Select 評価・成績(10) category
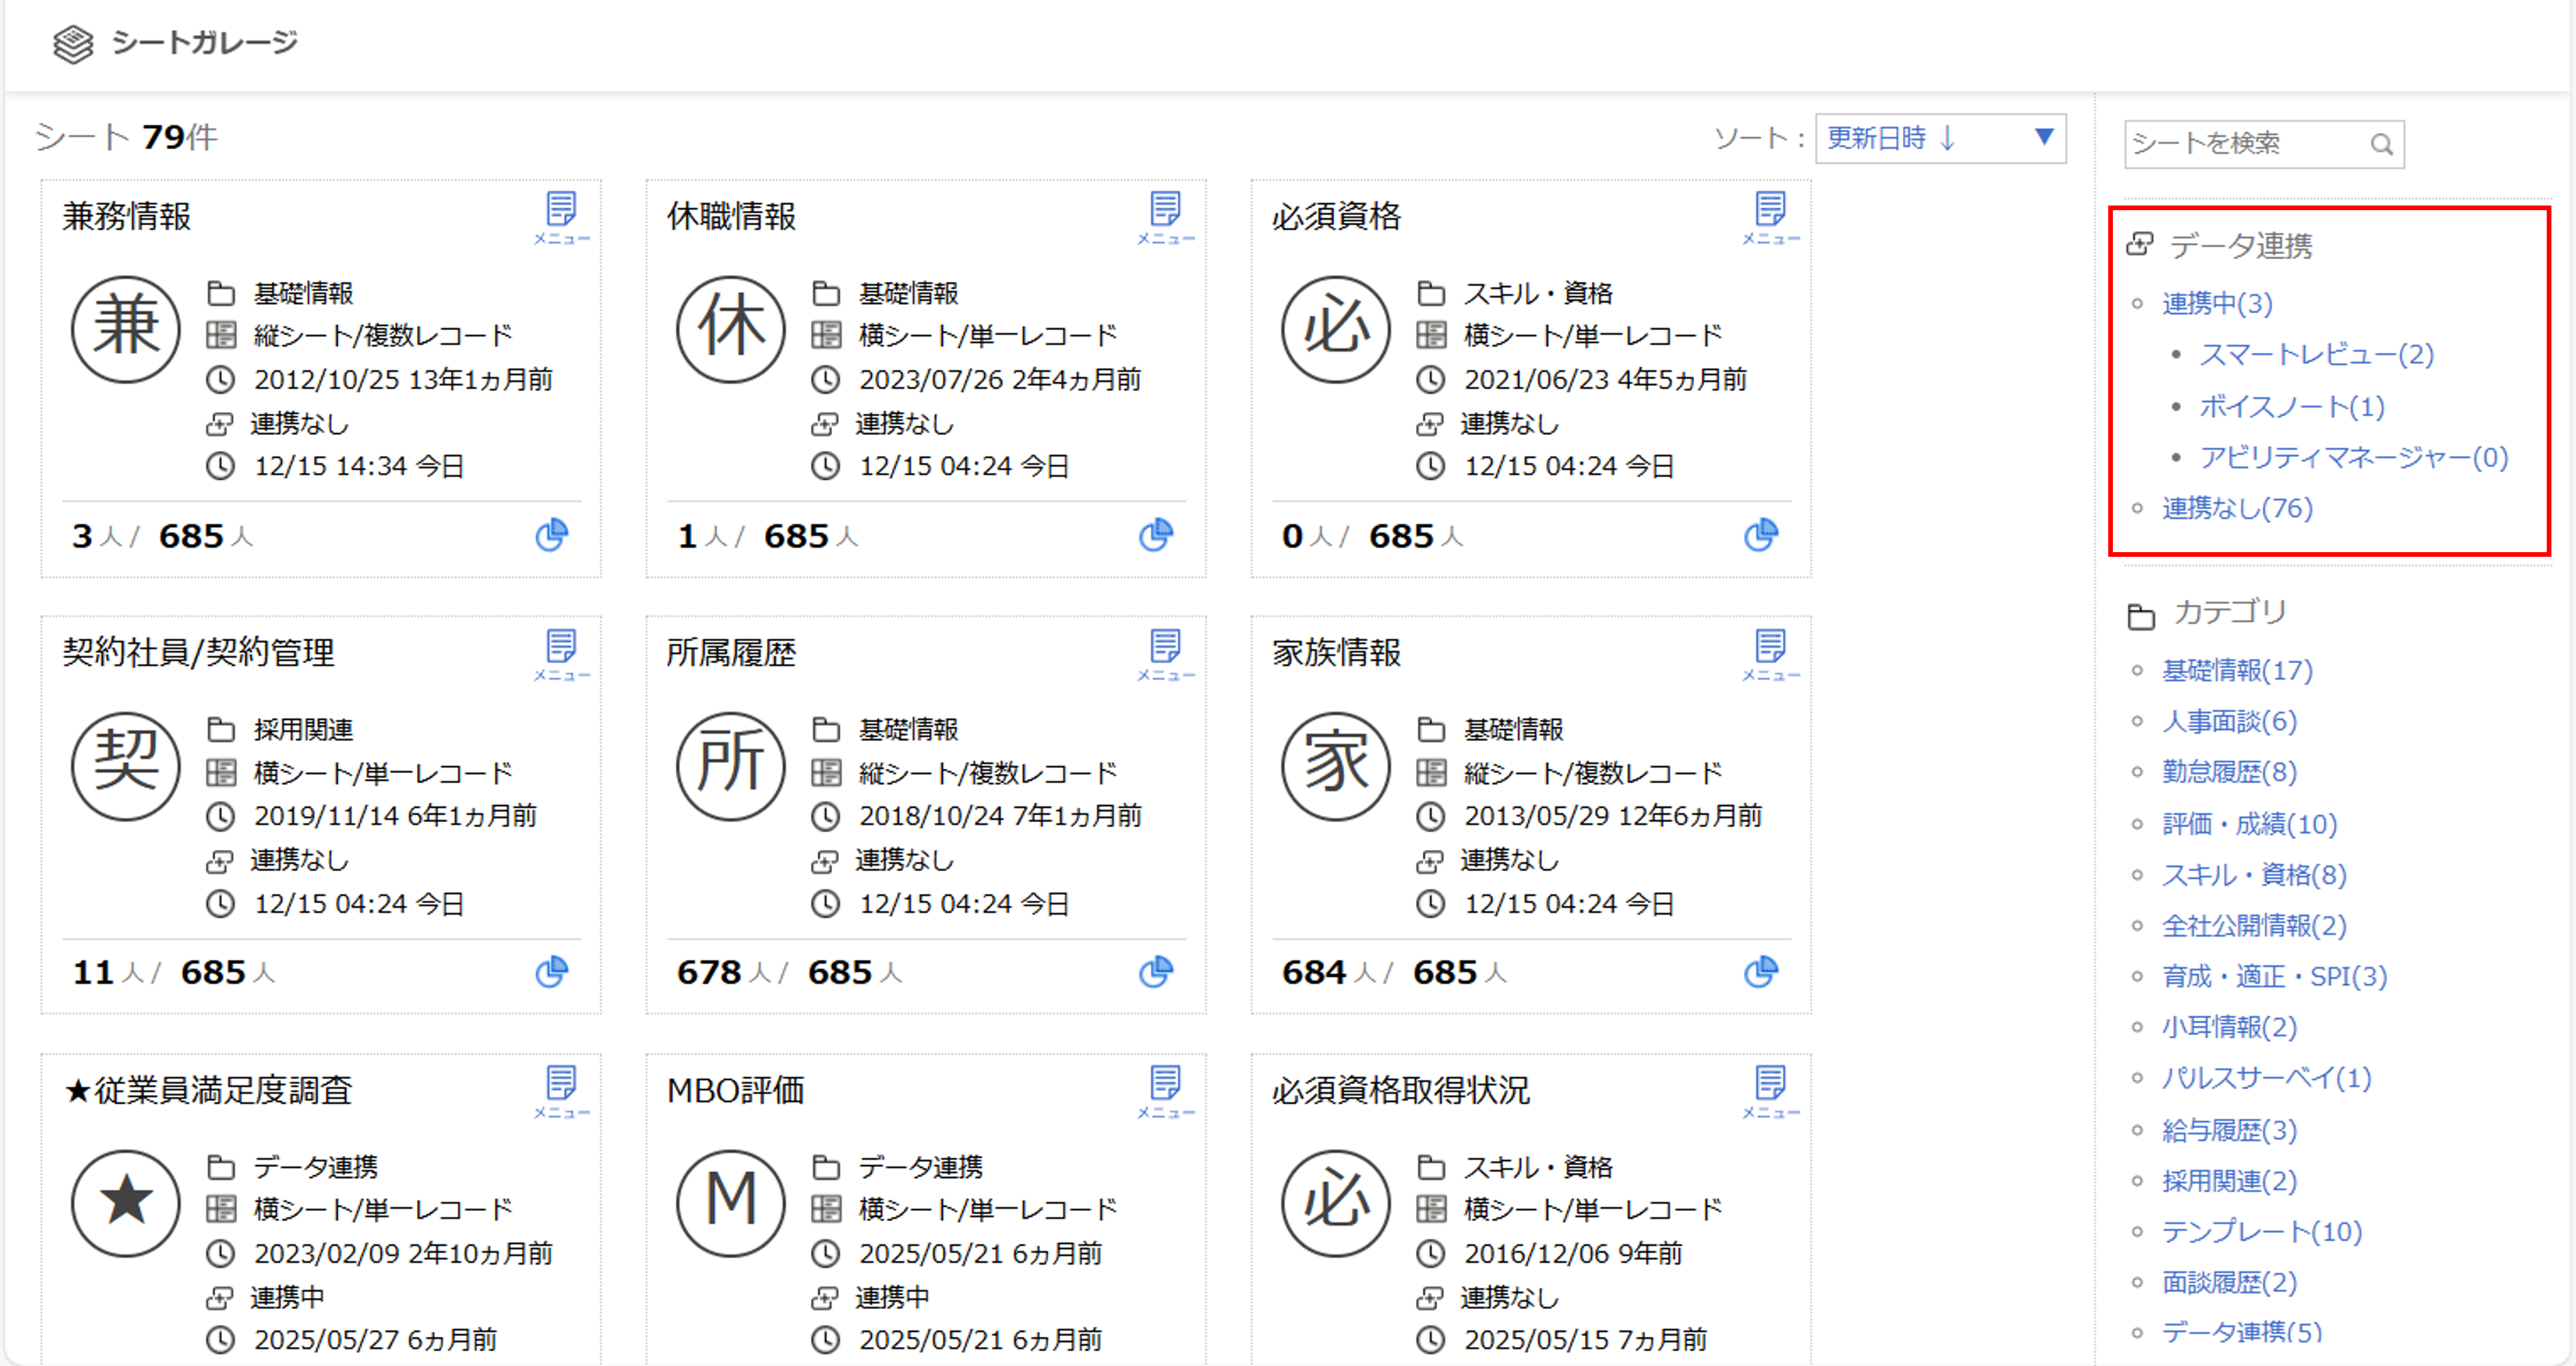Screen dimensions: 2576x1366 [x=2249, y=824]
